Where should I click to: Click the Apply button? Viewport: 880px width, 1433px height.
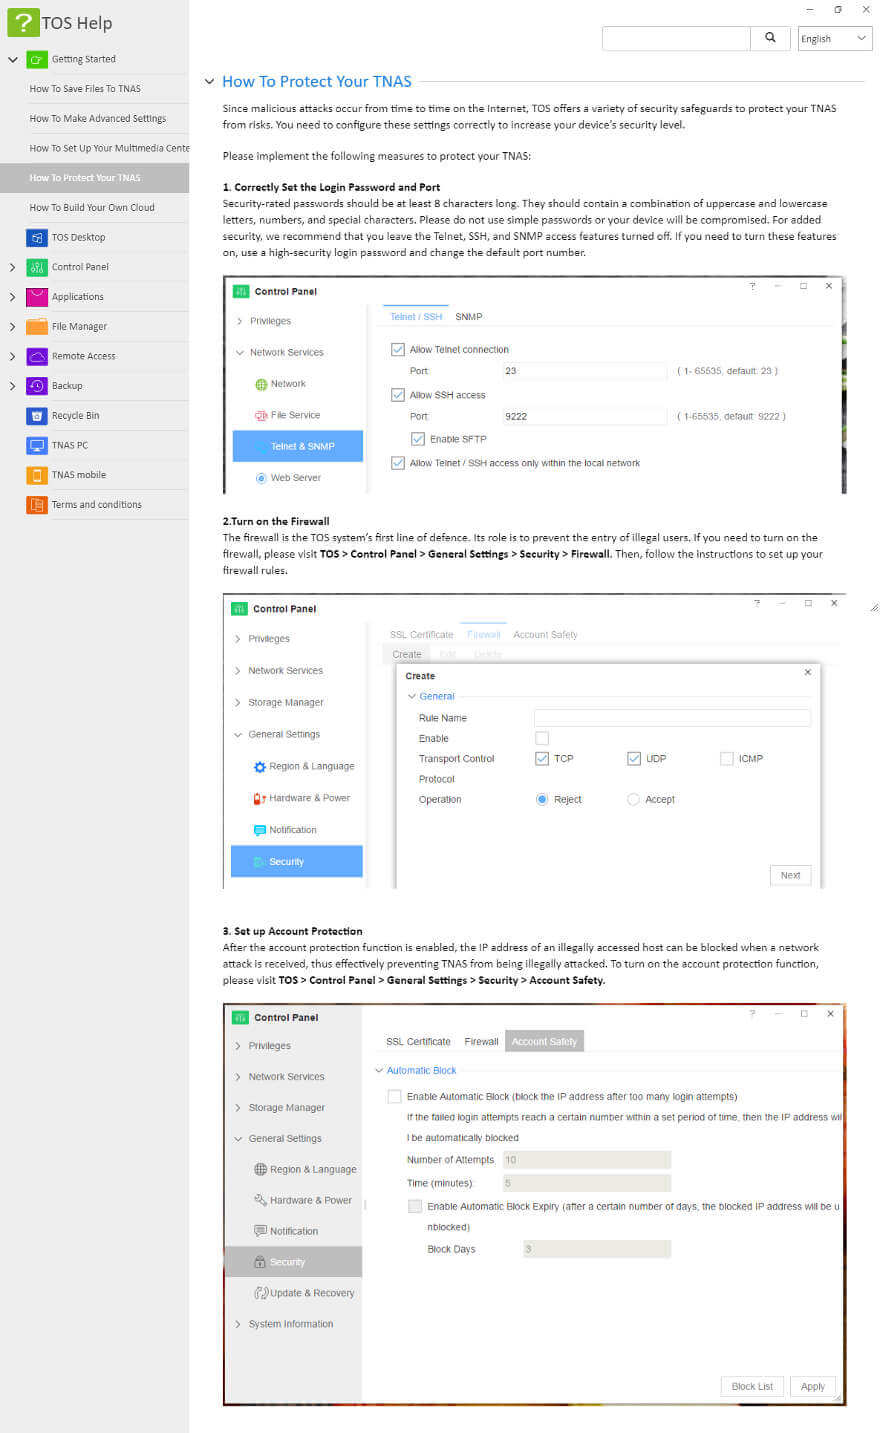(x=813, y=1387)
